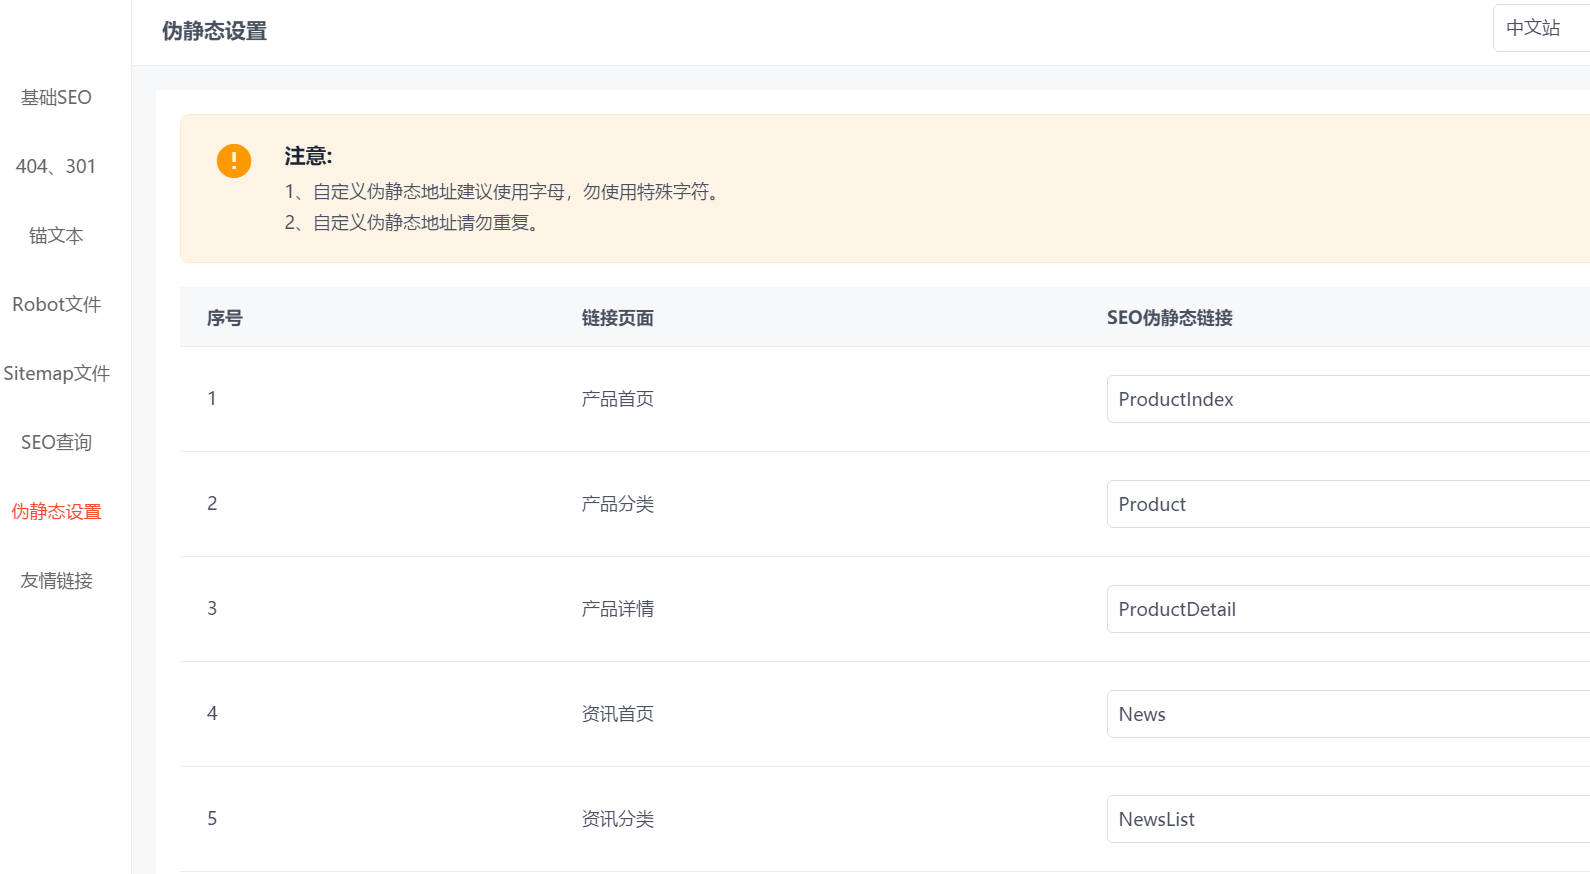Screen dimensions: 1590x874
Task: Open the 基础SEO menu item
Action: click(56, 97)
